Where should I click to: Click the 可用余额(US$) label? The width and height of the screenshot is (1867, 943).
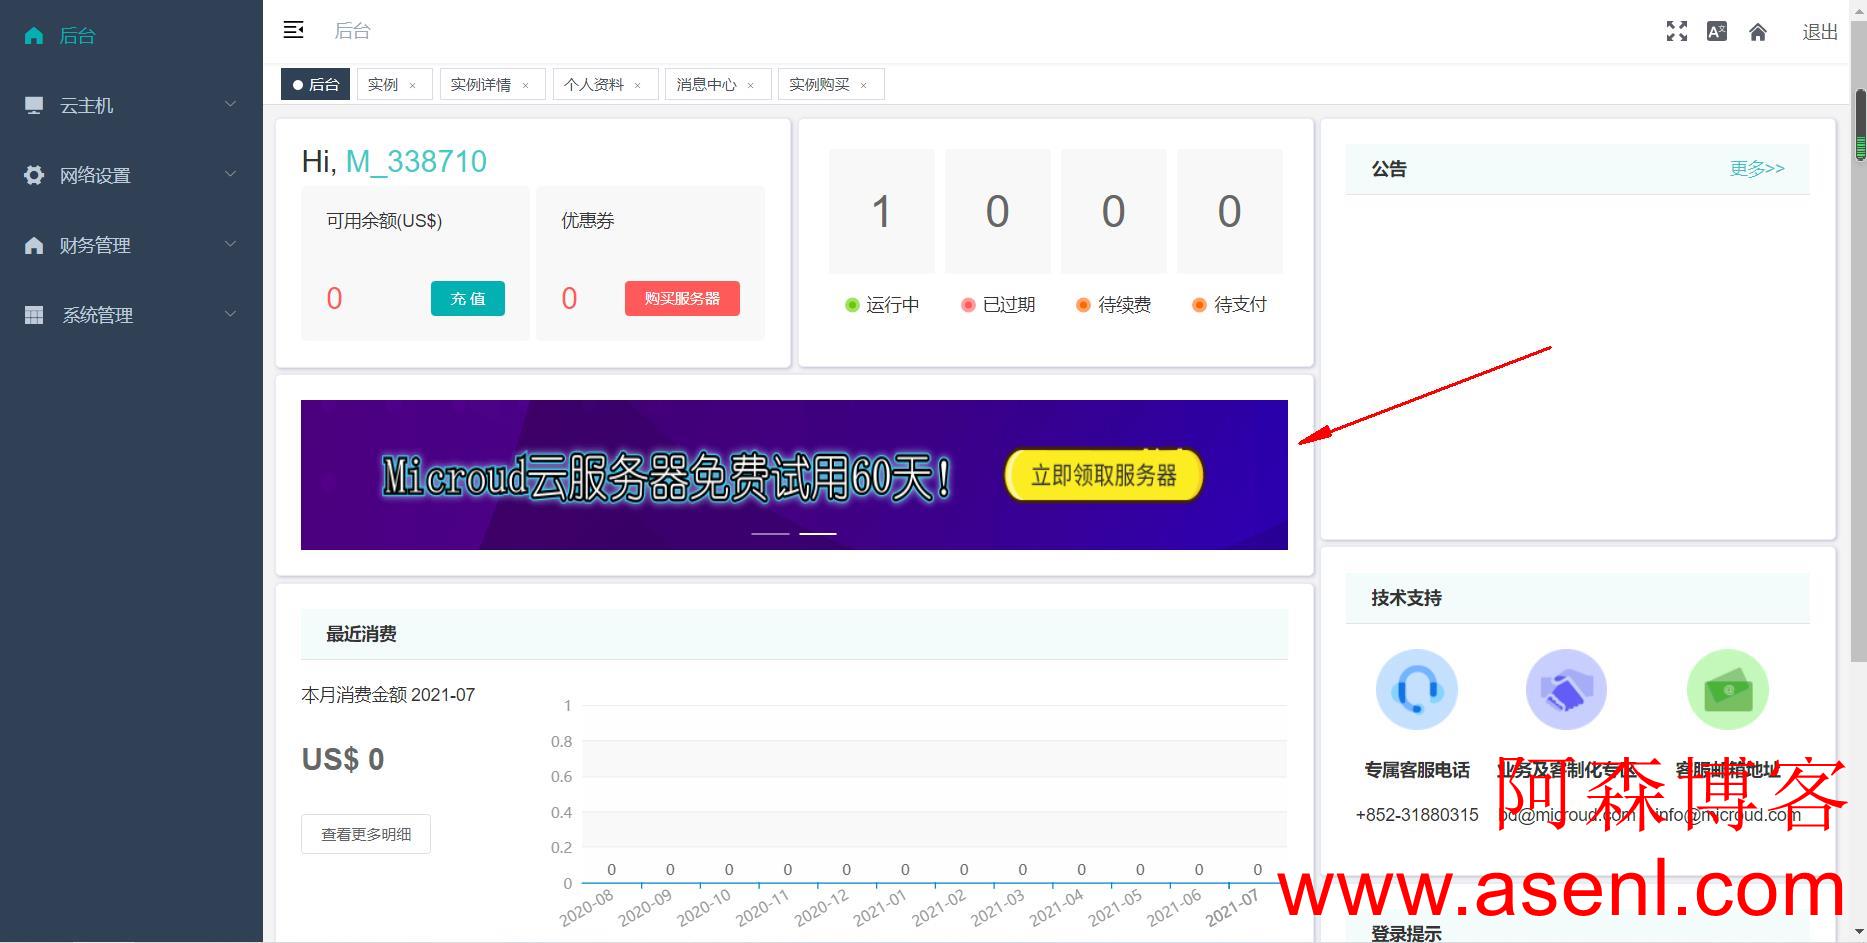[x=384, y=221]
